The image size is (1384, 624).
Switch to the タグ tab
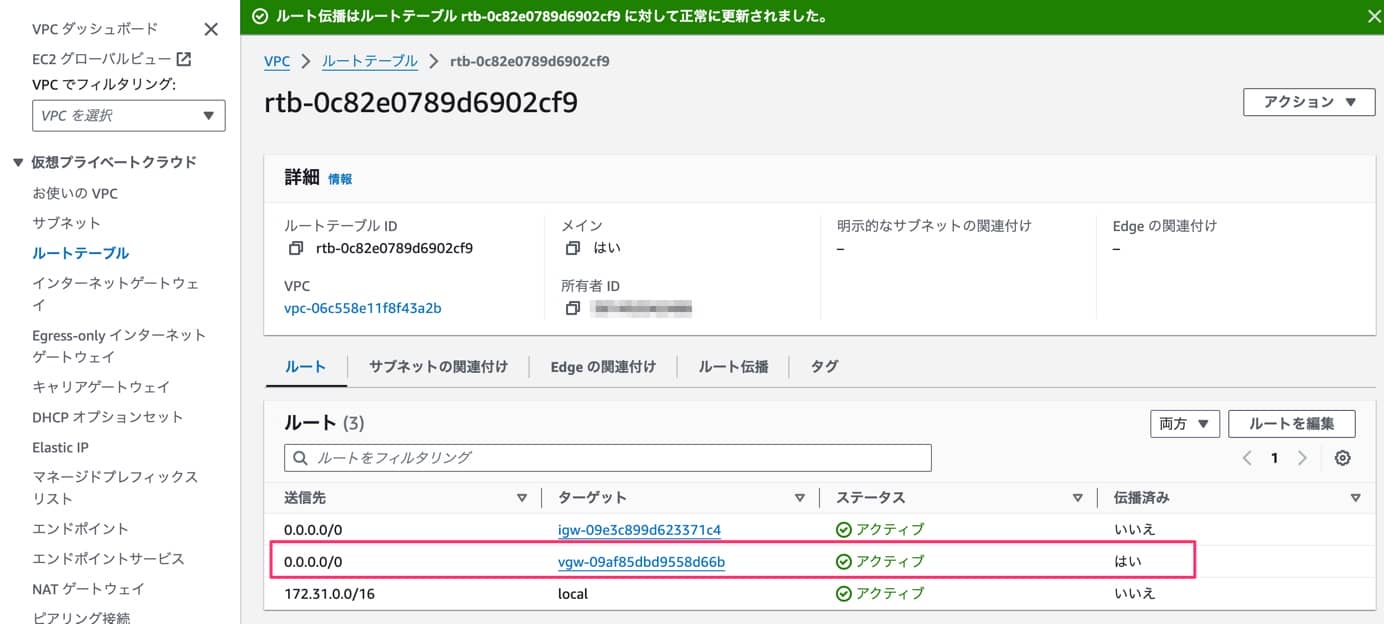(x=824, y=367)
